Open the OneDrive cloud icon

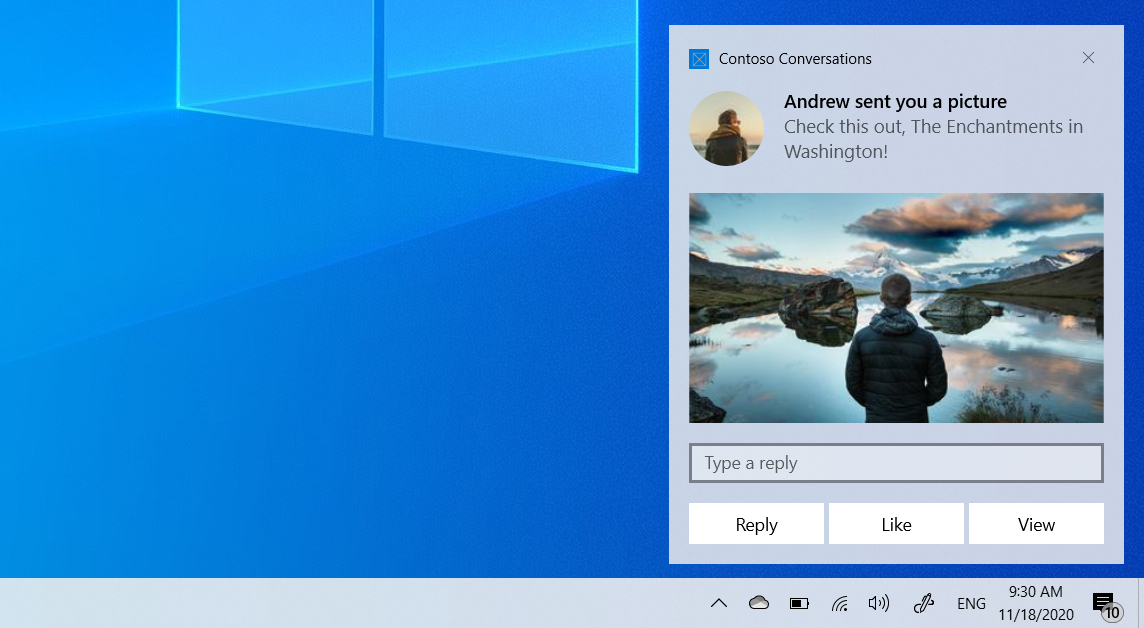pyautogui.click(x=758, y=603)
